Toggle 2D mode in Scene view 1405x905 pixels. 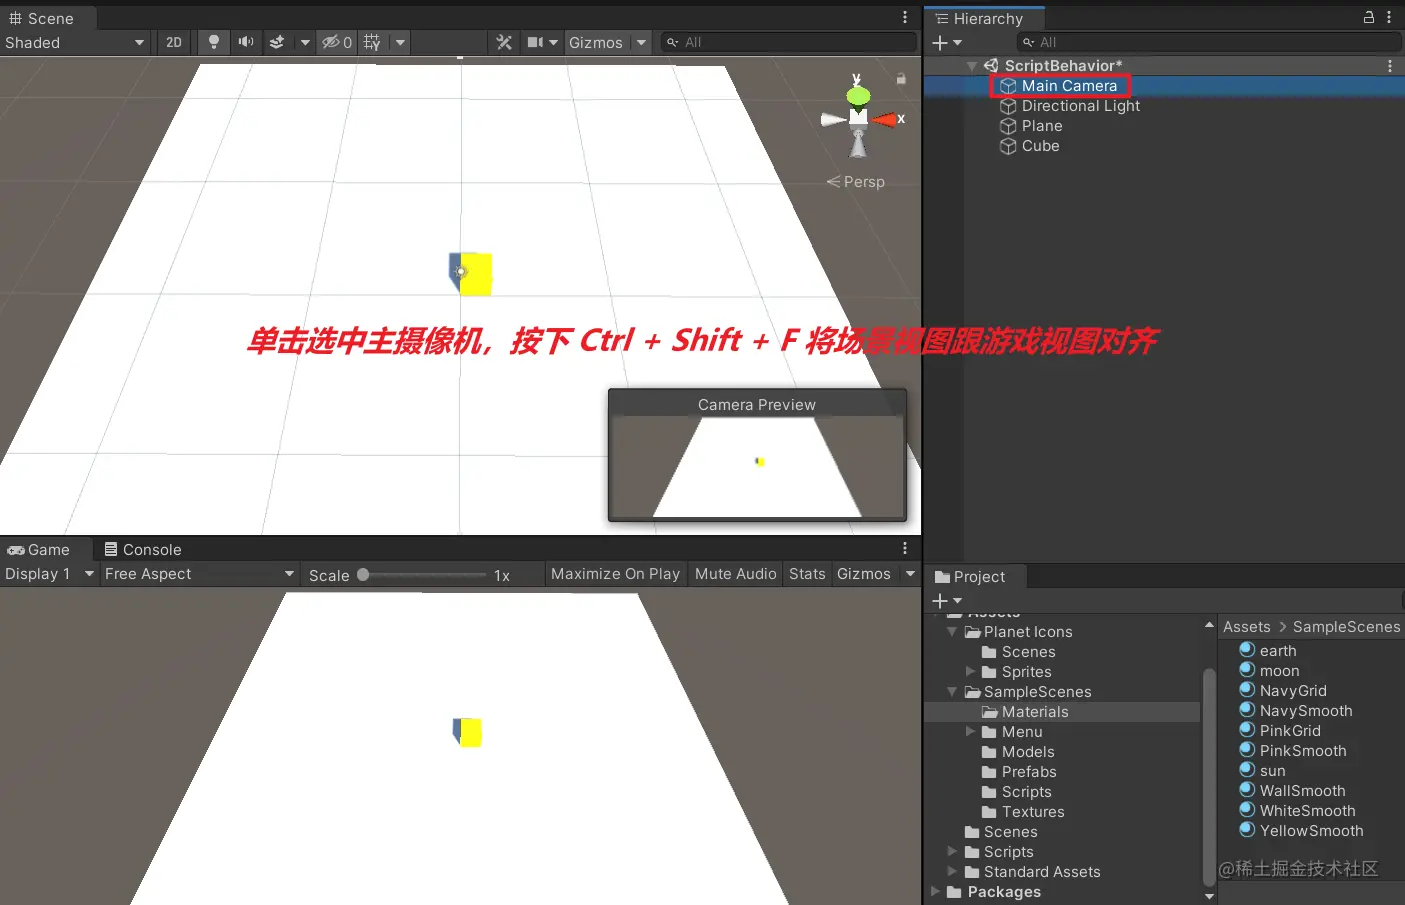[174, 42]
